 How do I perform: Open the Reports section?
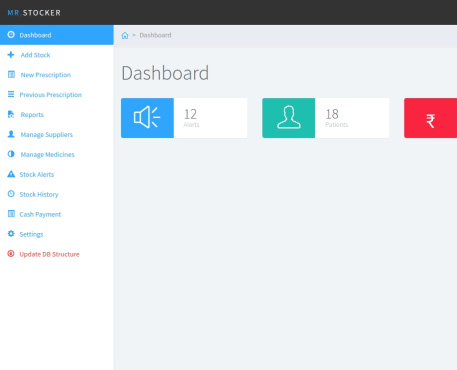(57, 115)
